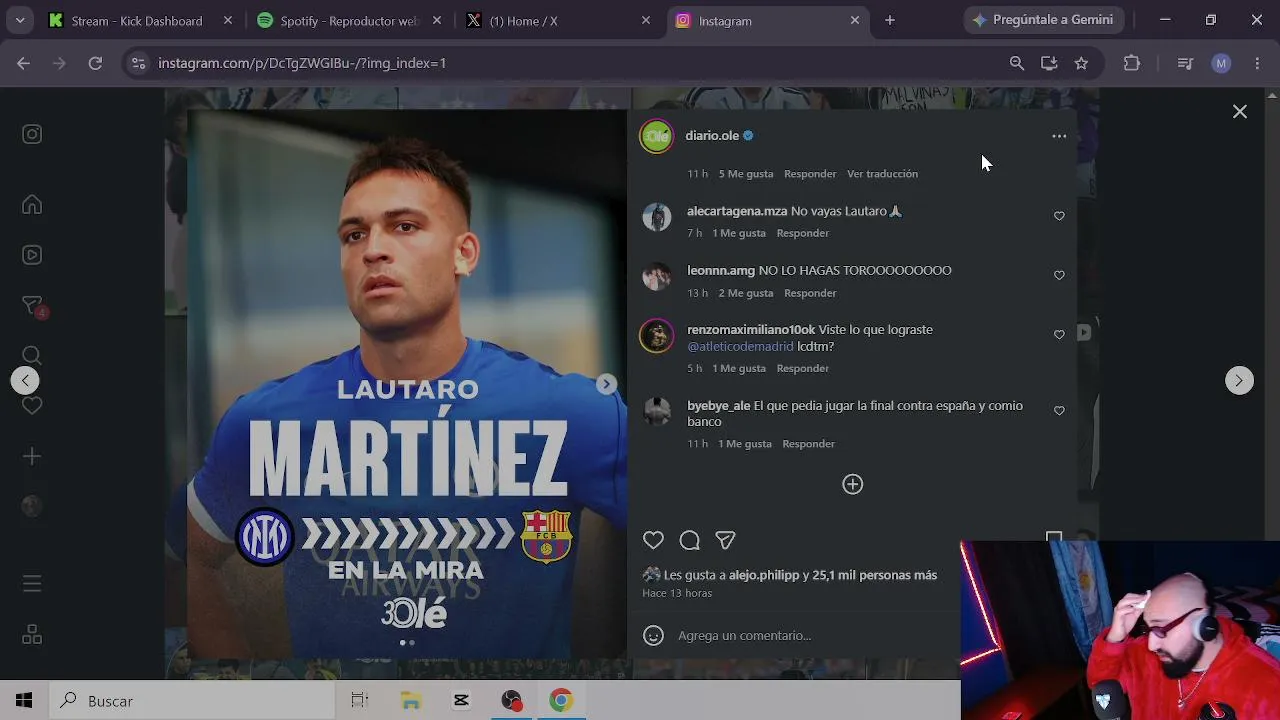Click the Windows Buscar search box

click(190, 701)
